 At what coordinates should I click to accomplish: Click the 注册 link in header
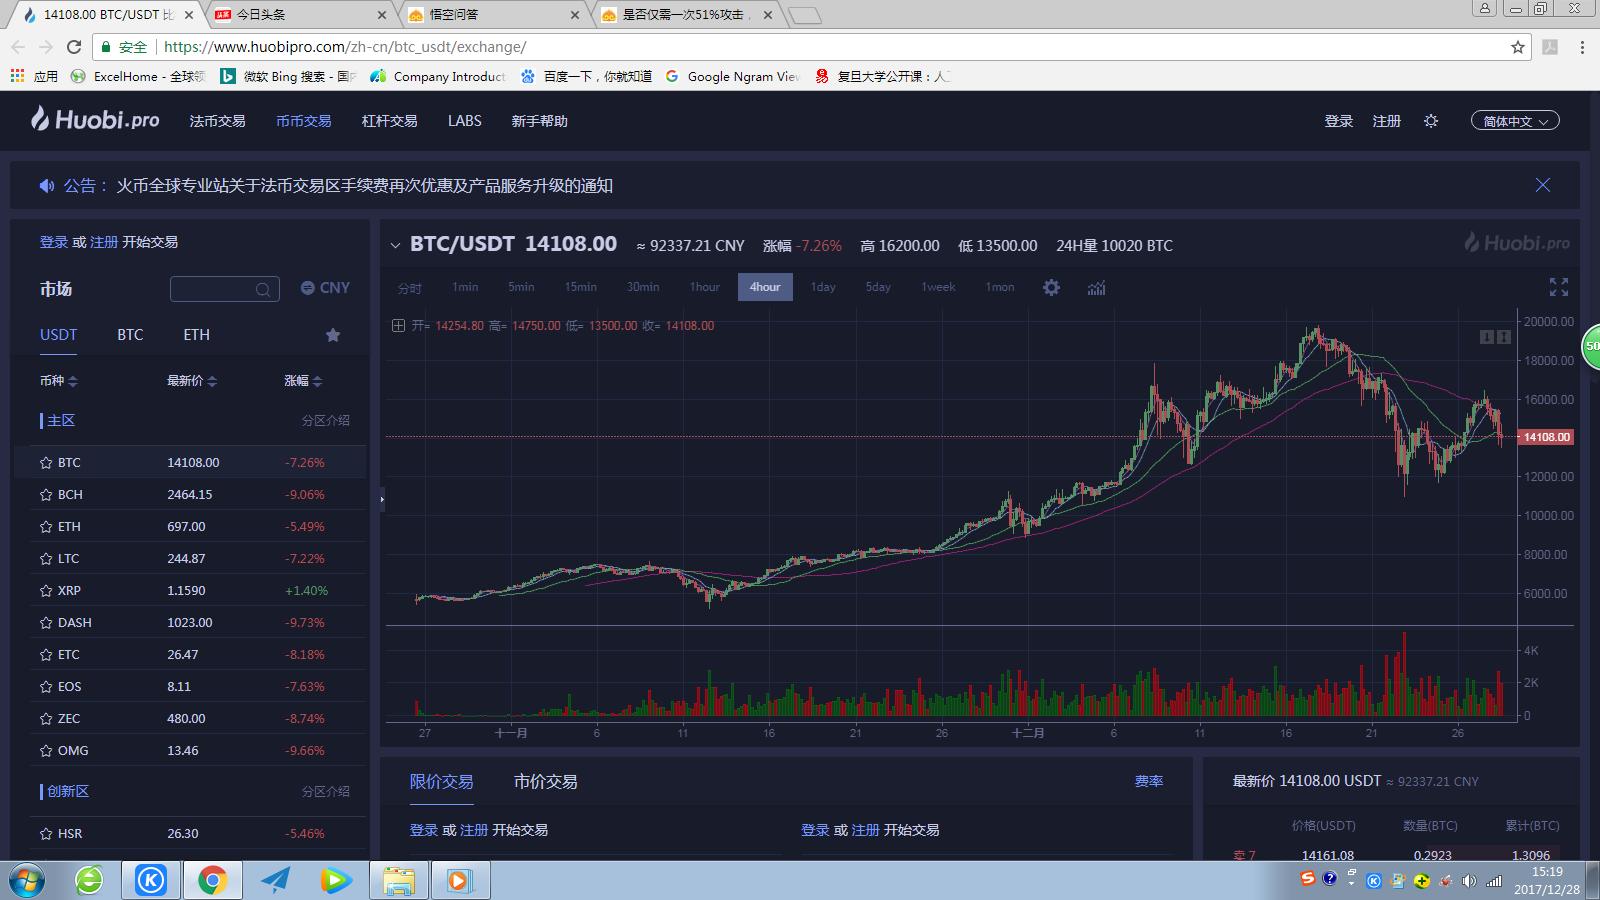(x=1386, y=121)
